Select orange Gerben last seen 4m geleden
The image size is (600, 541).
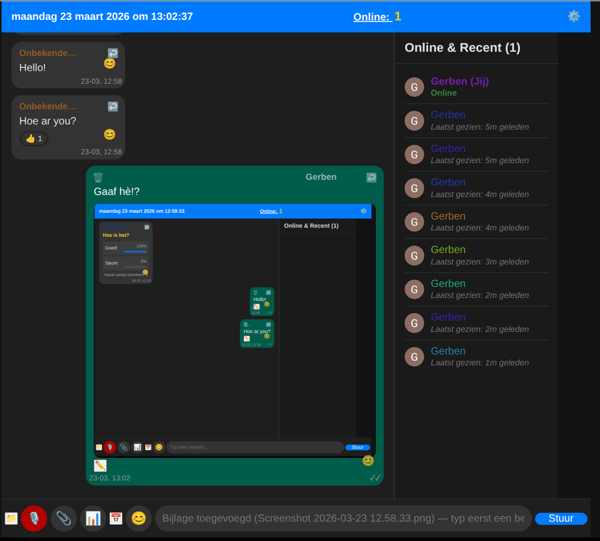[x=476, y=222]
